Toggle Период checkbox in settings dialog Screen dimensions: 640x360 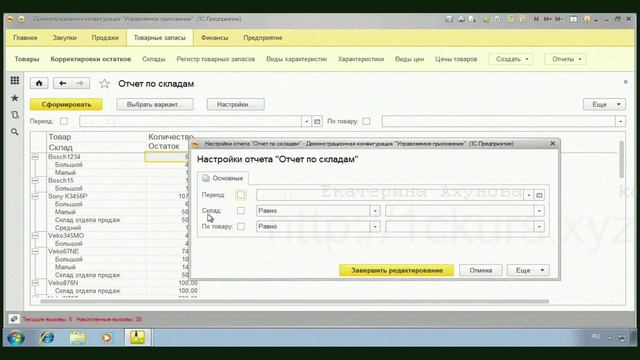[241, 195]
